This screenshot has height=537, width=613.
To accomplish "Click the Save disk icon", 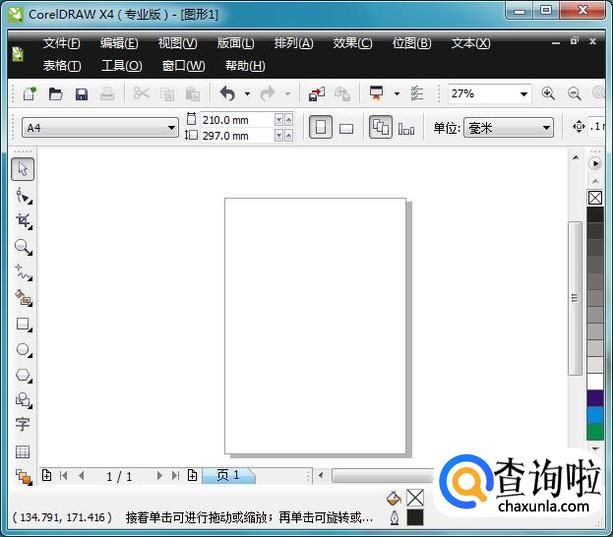I will tap(81, 94).
